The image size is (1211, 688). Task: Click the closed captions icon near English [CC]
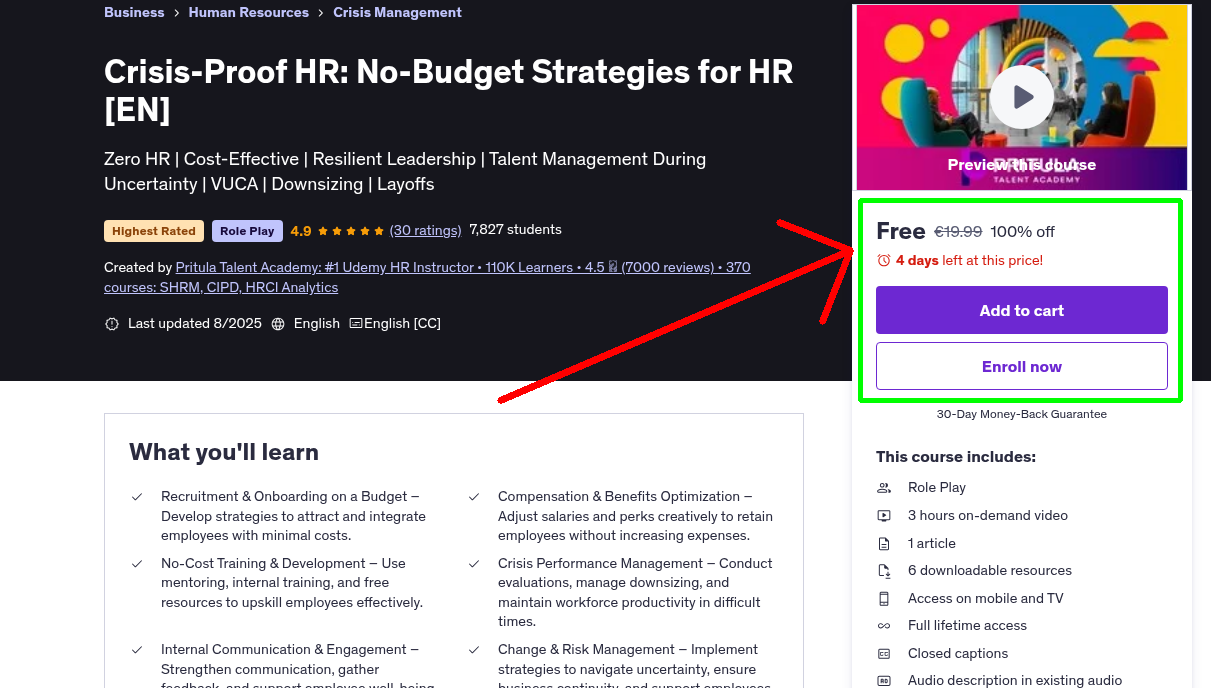pyautogui.click(x=355, y=324)
